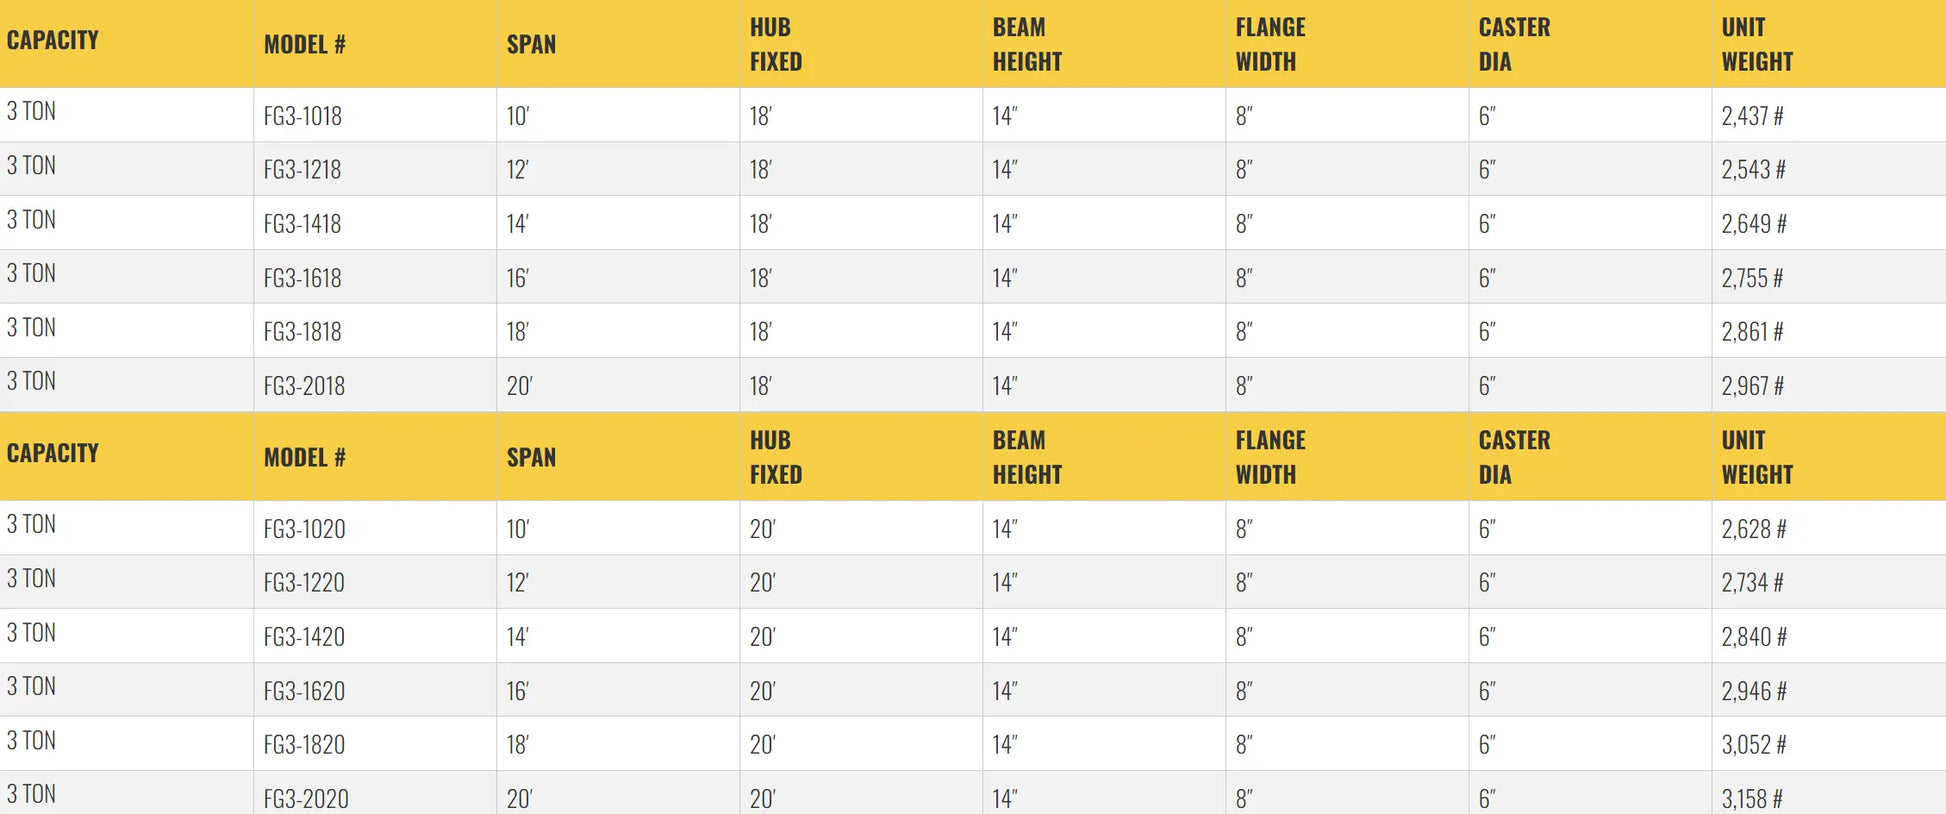Select the 2,628 # unit weight cell
Image resolution: width=1946 pixels, height=814 pixels.
tap(1753, 529)
